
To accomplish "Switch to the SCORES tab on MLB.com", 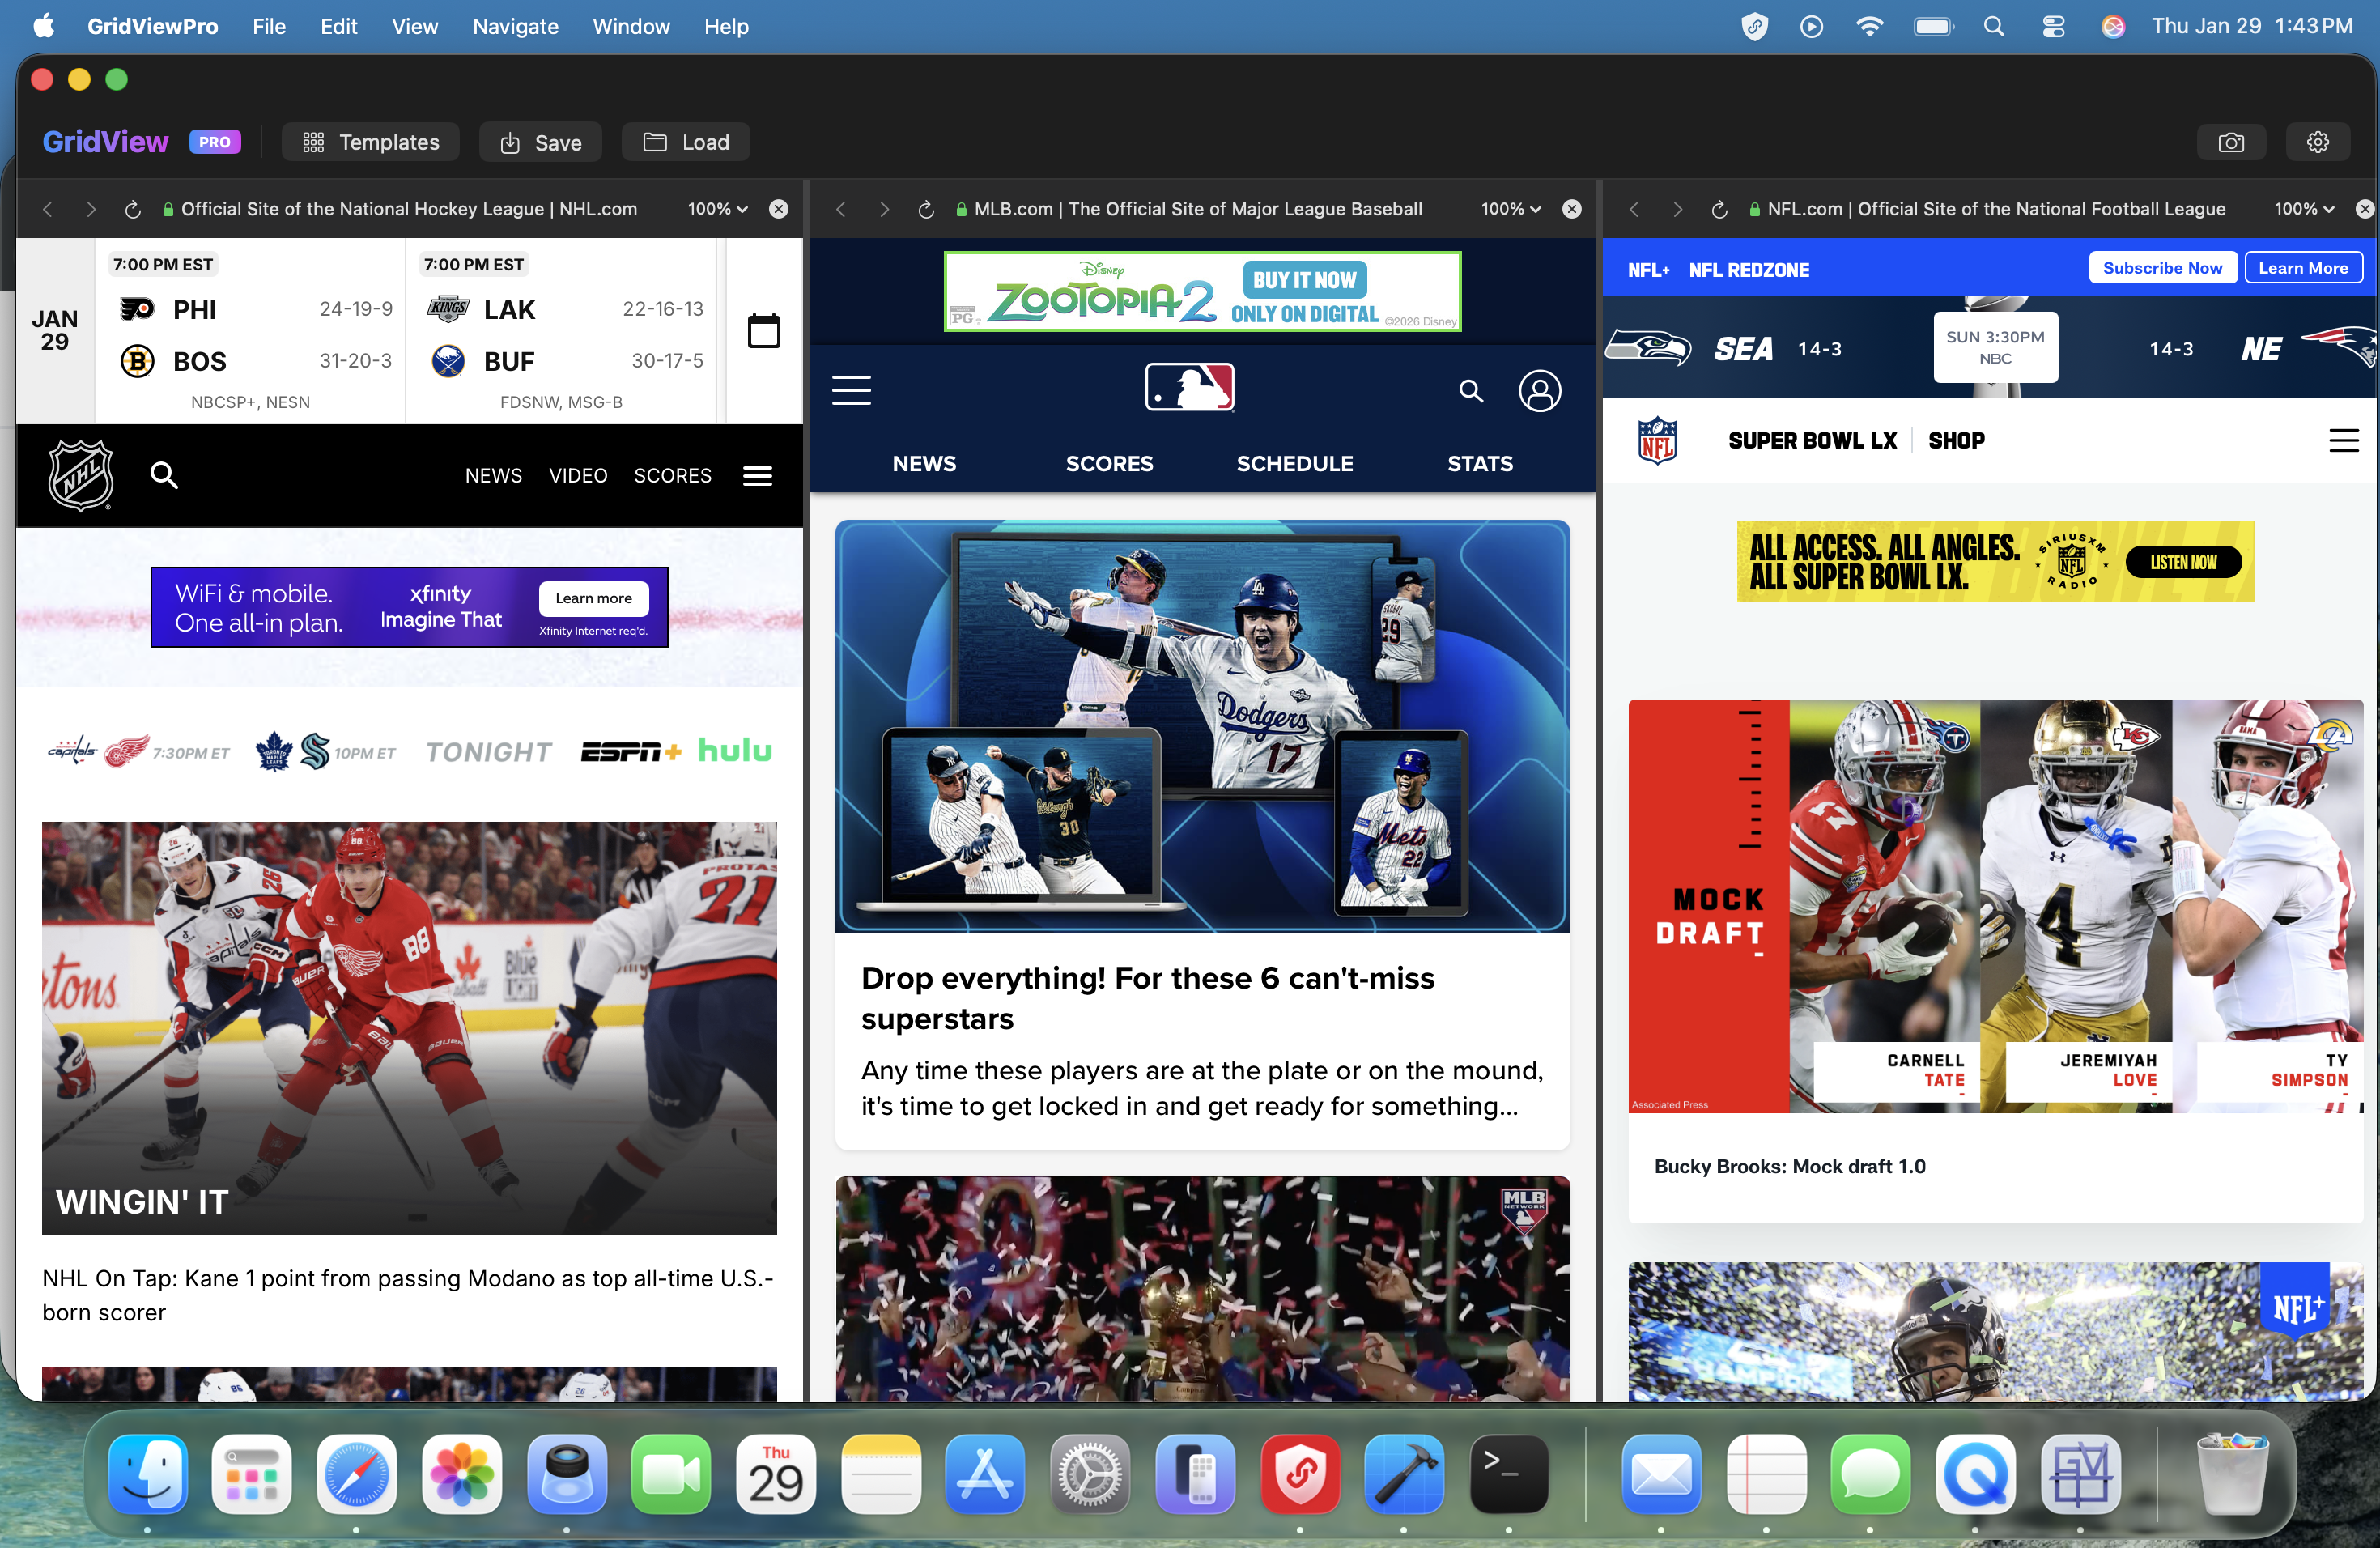I will point(1109,463).
